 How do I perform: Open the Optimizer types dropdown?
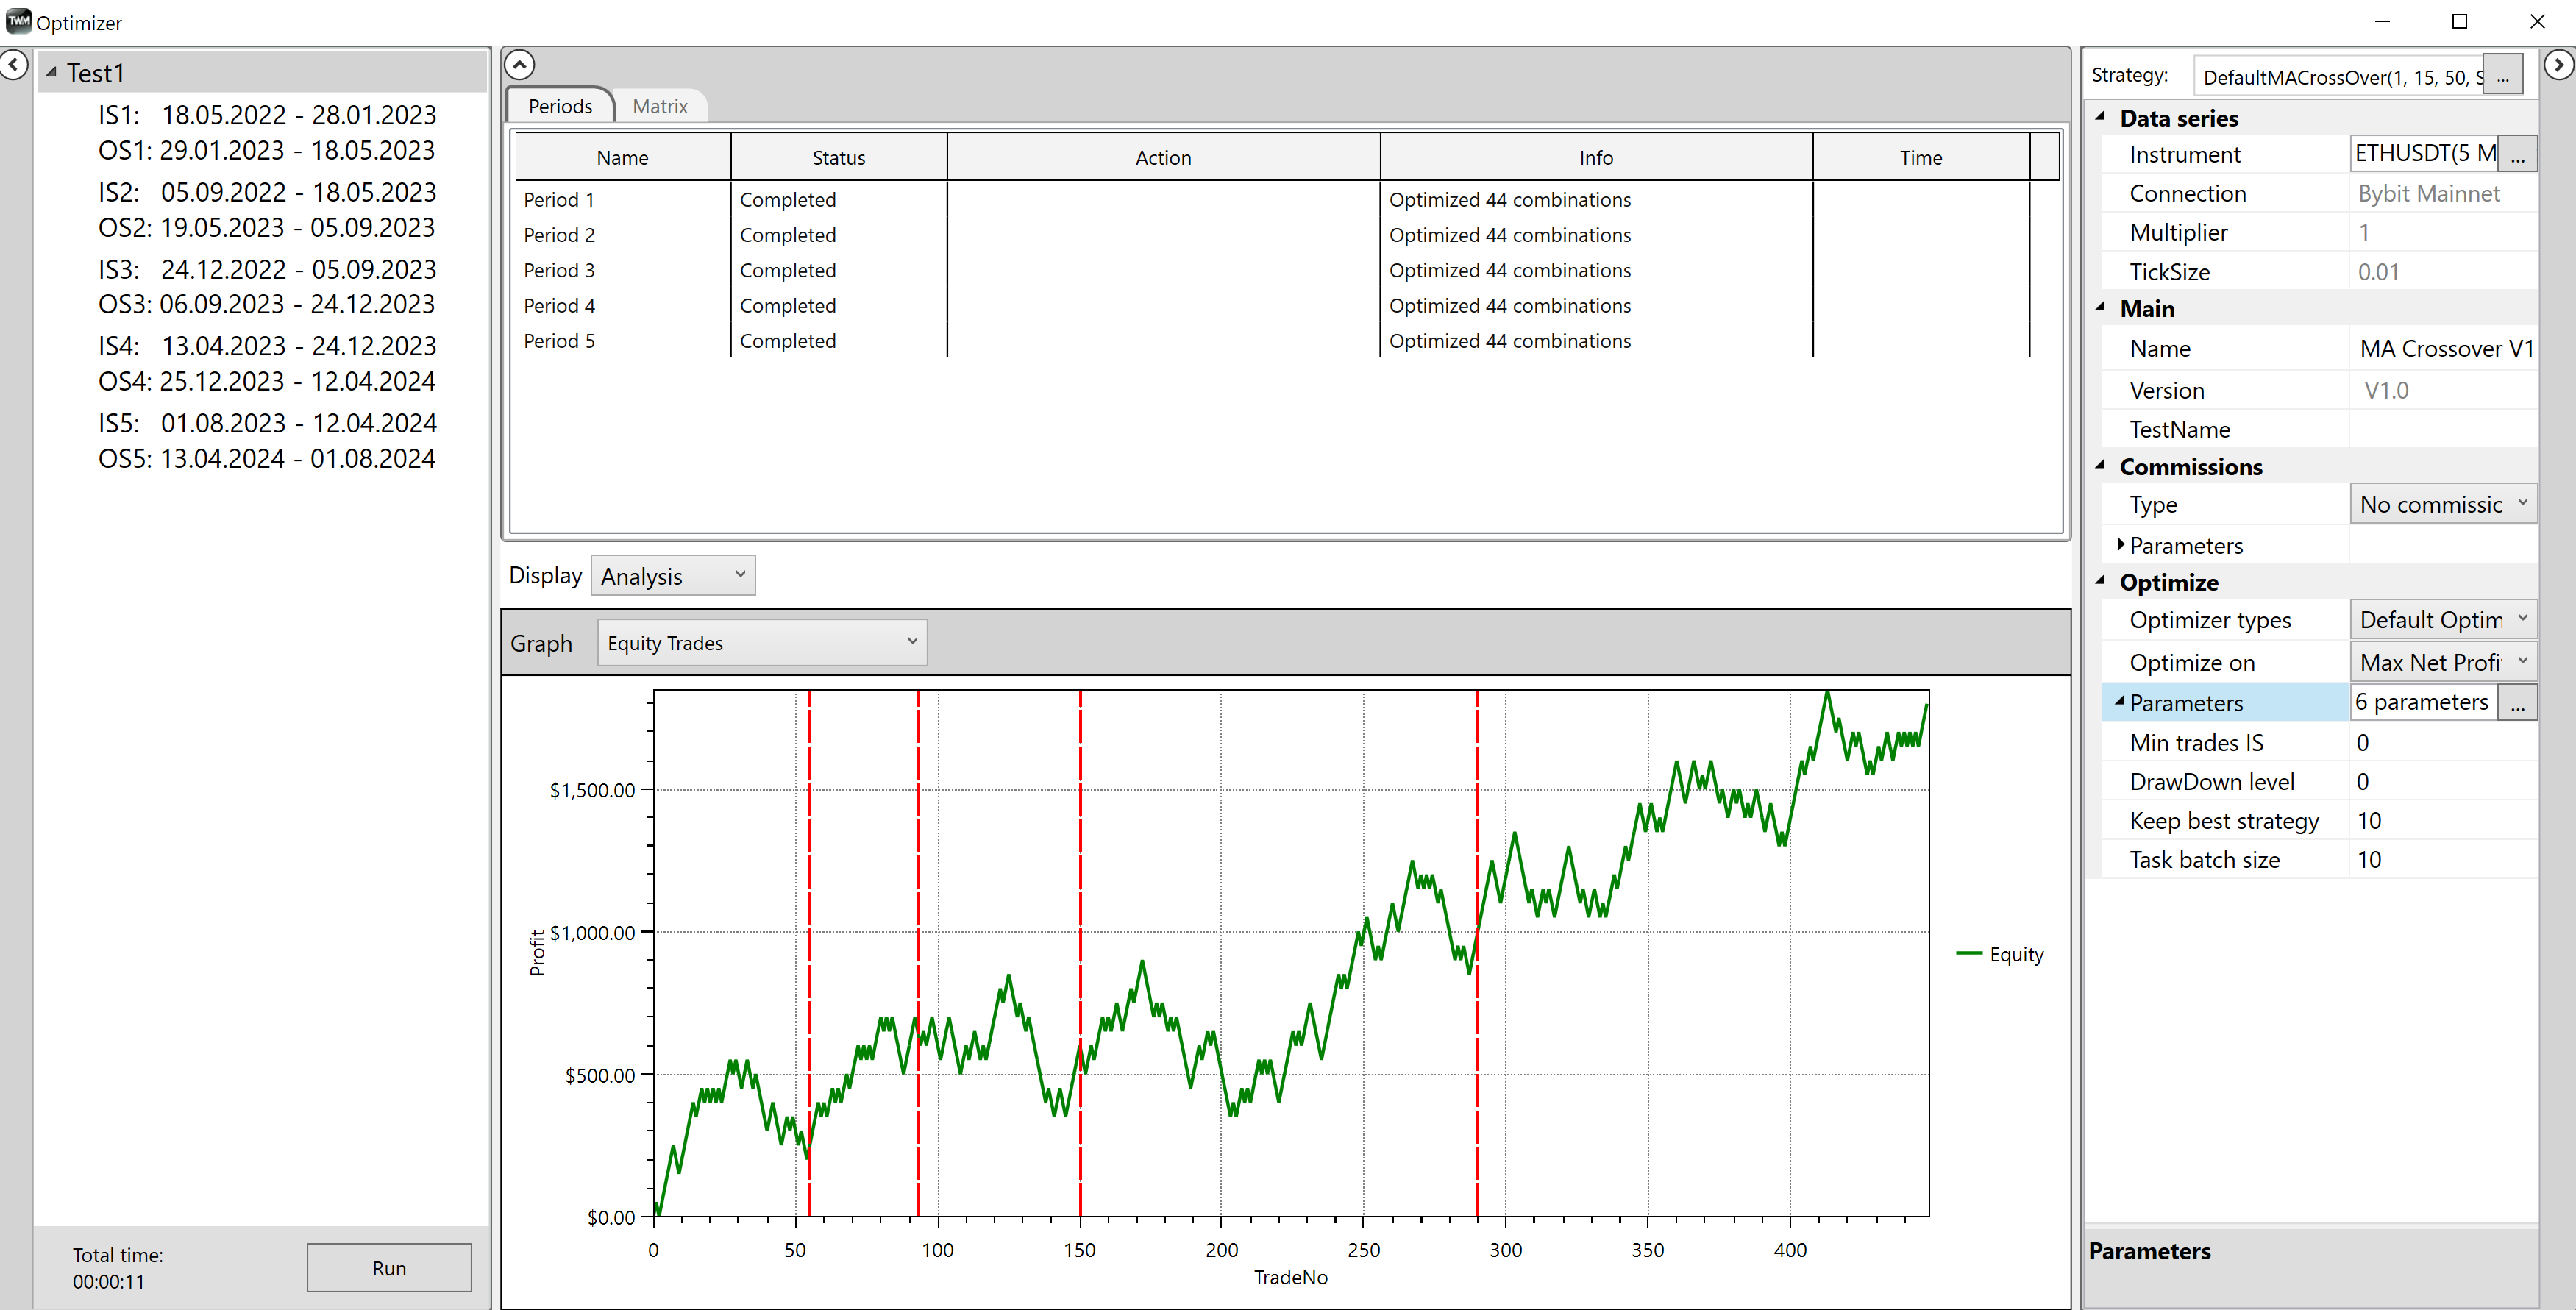(2443, 619)
